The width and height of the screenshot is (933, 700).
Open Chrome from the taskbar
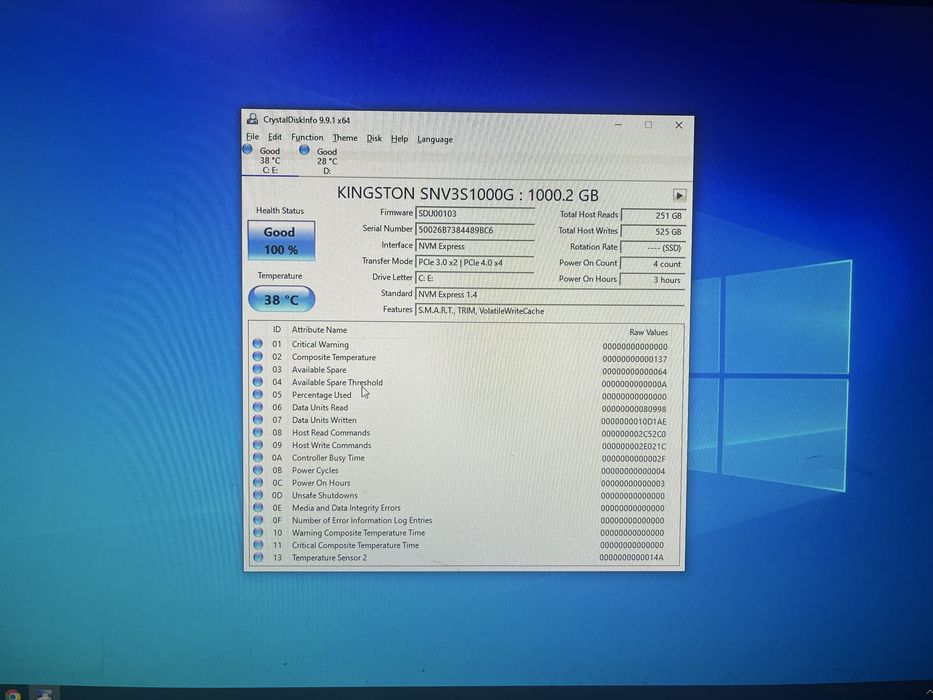pos(11,694)
